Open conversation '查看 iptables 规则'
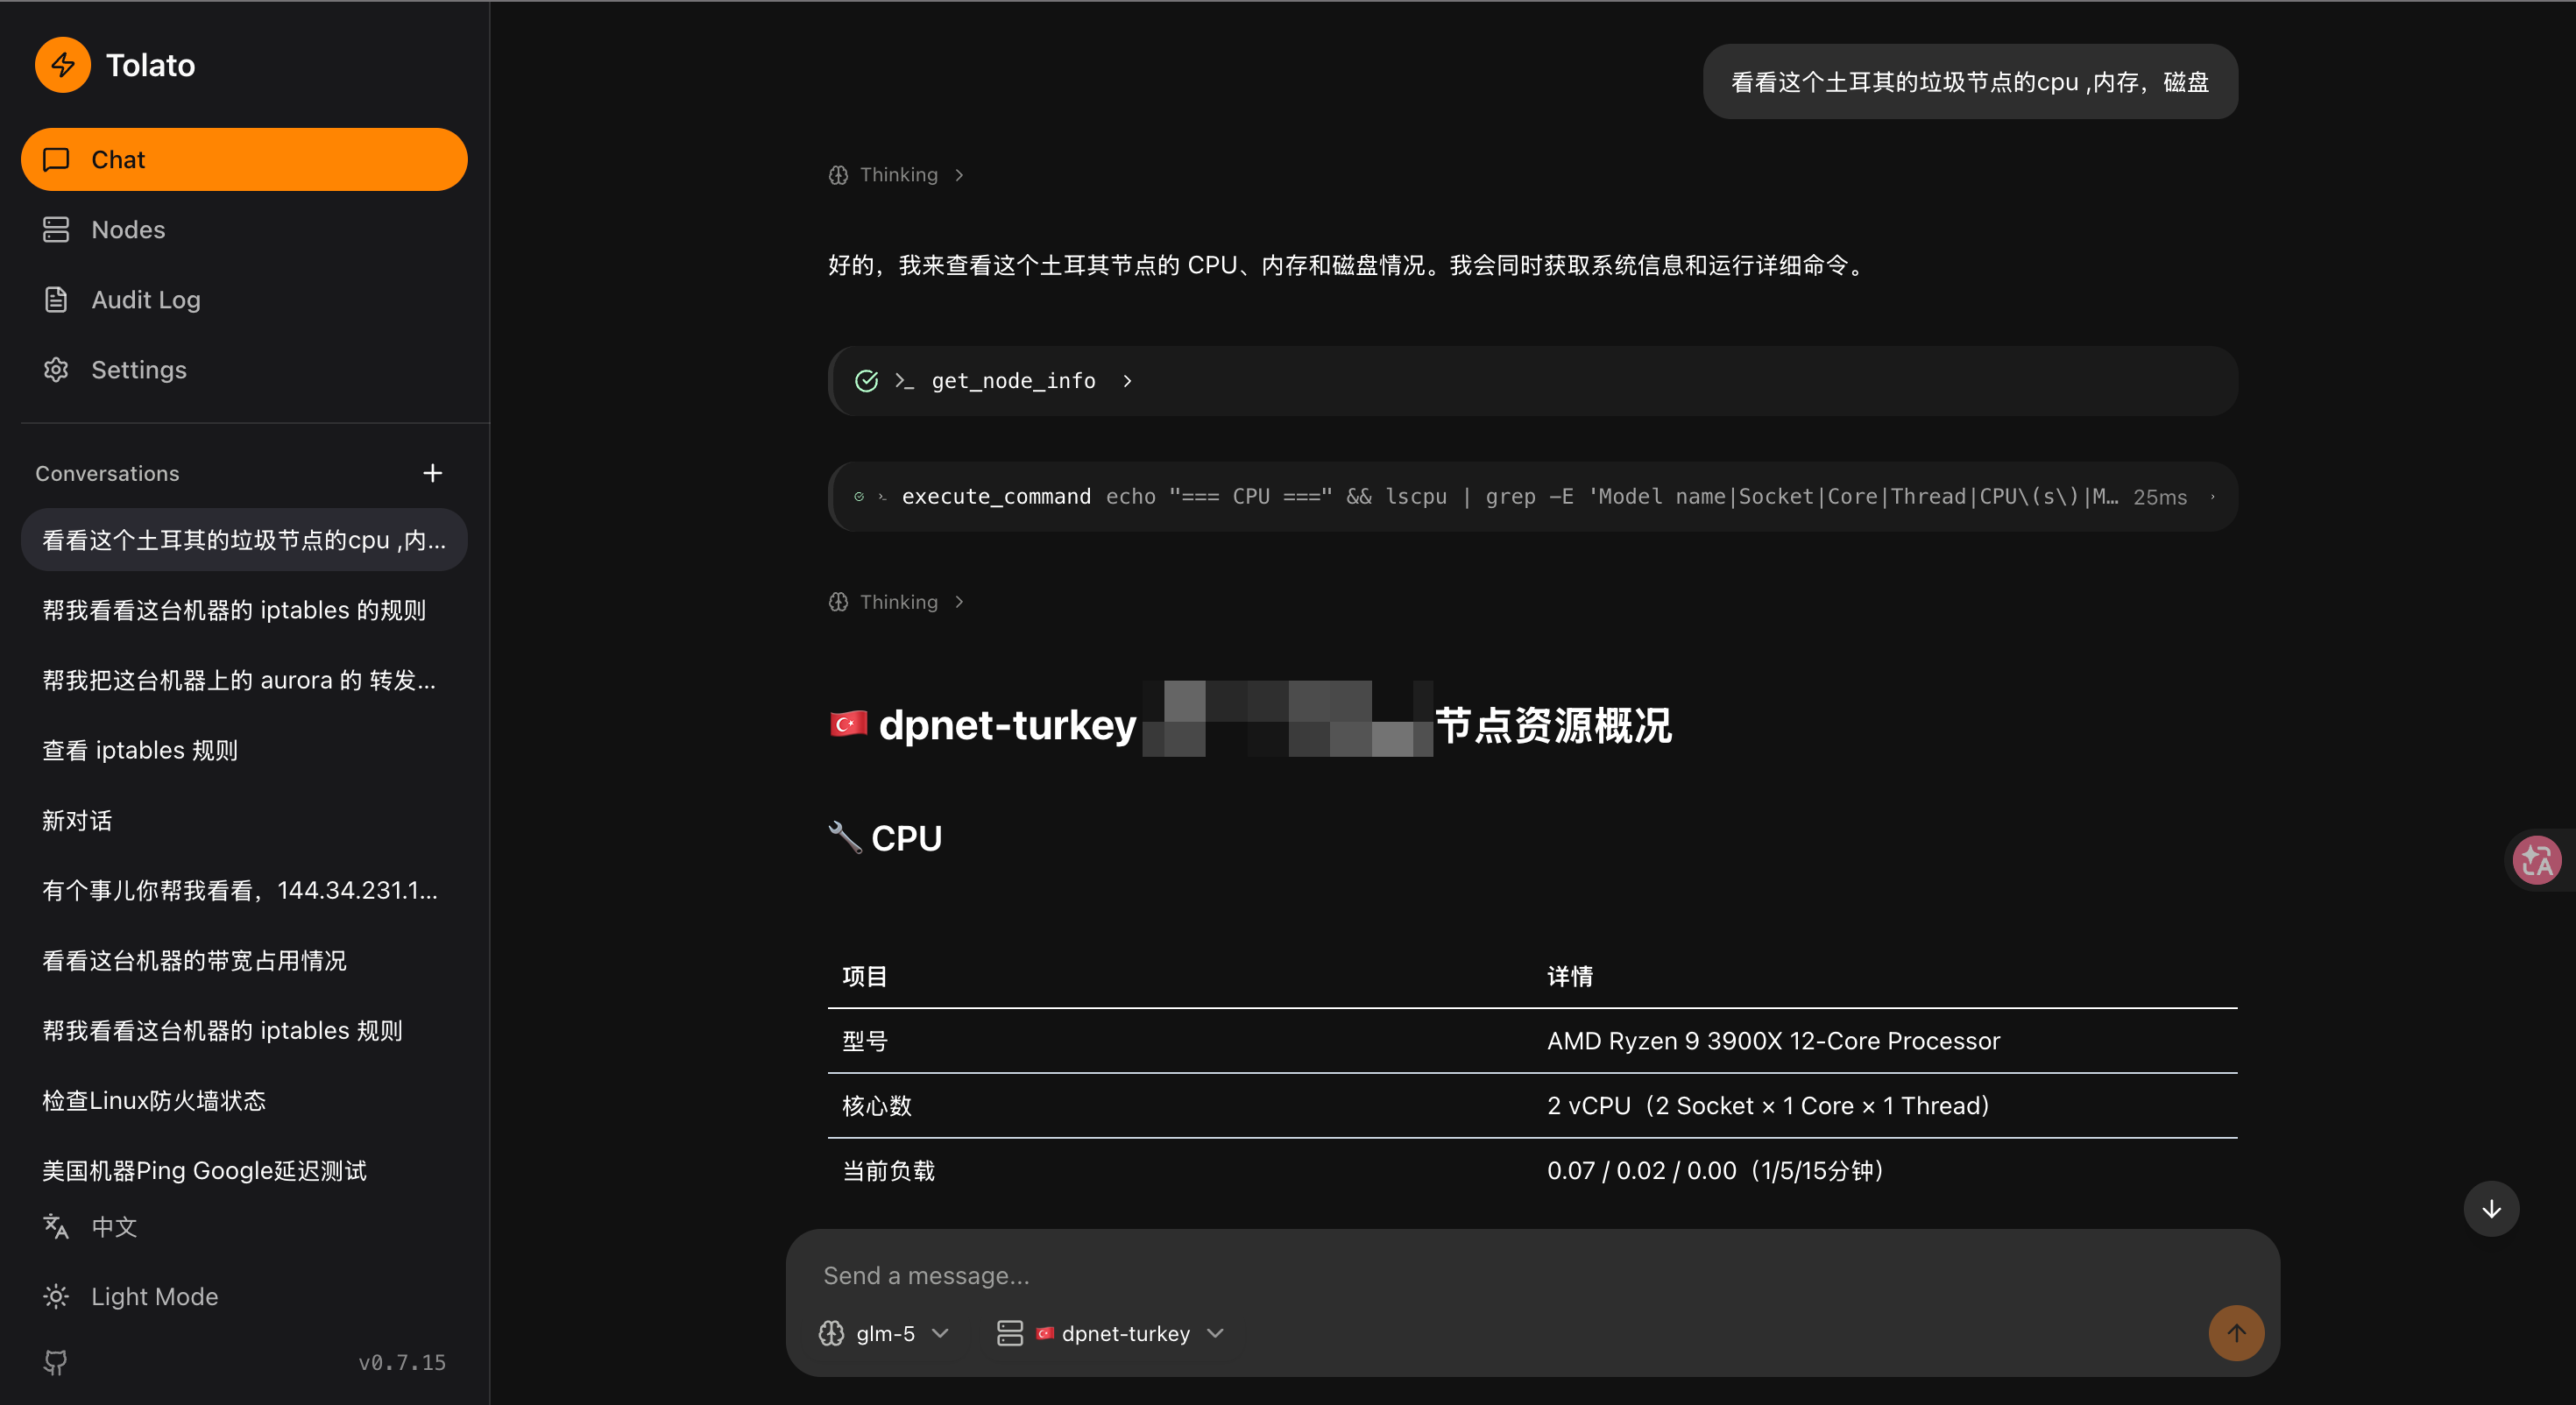 pos(244,750)
